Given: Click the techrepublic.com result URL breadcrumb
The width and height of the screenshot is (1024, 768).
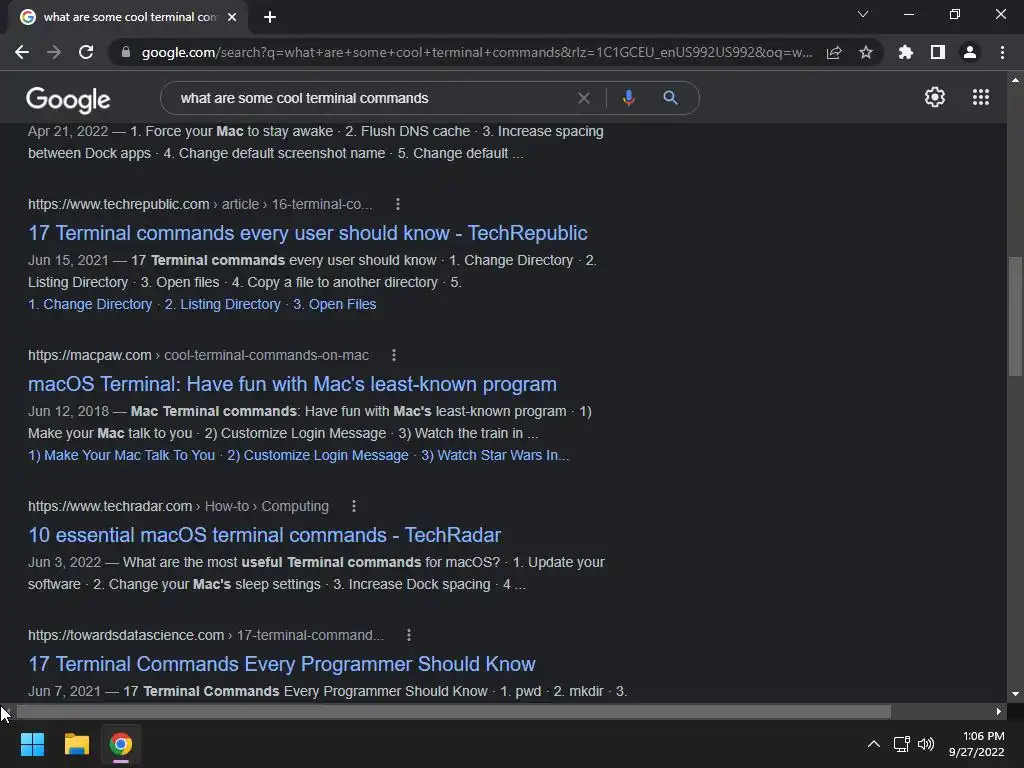Looking at the screenshot, I should click(x=200, y=204).
